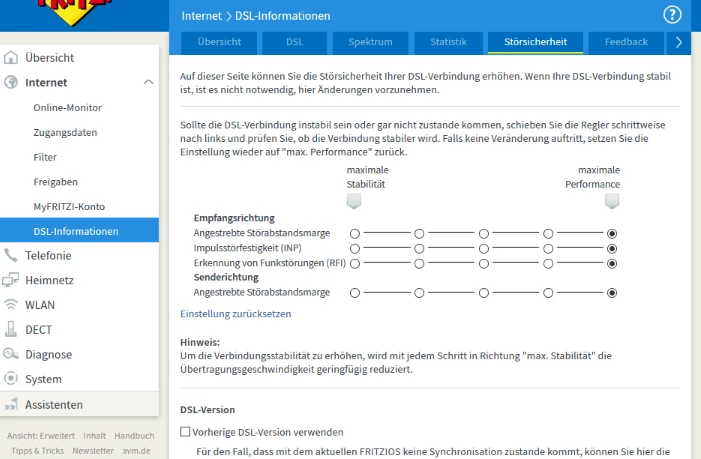The width and height of the screenshot is (701, 459).
Task: Enable Vorherige DSL-Version verwenden checkbox
Action: (x=185, y=432)
